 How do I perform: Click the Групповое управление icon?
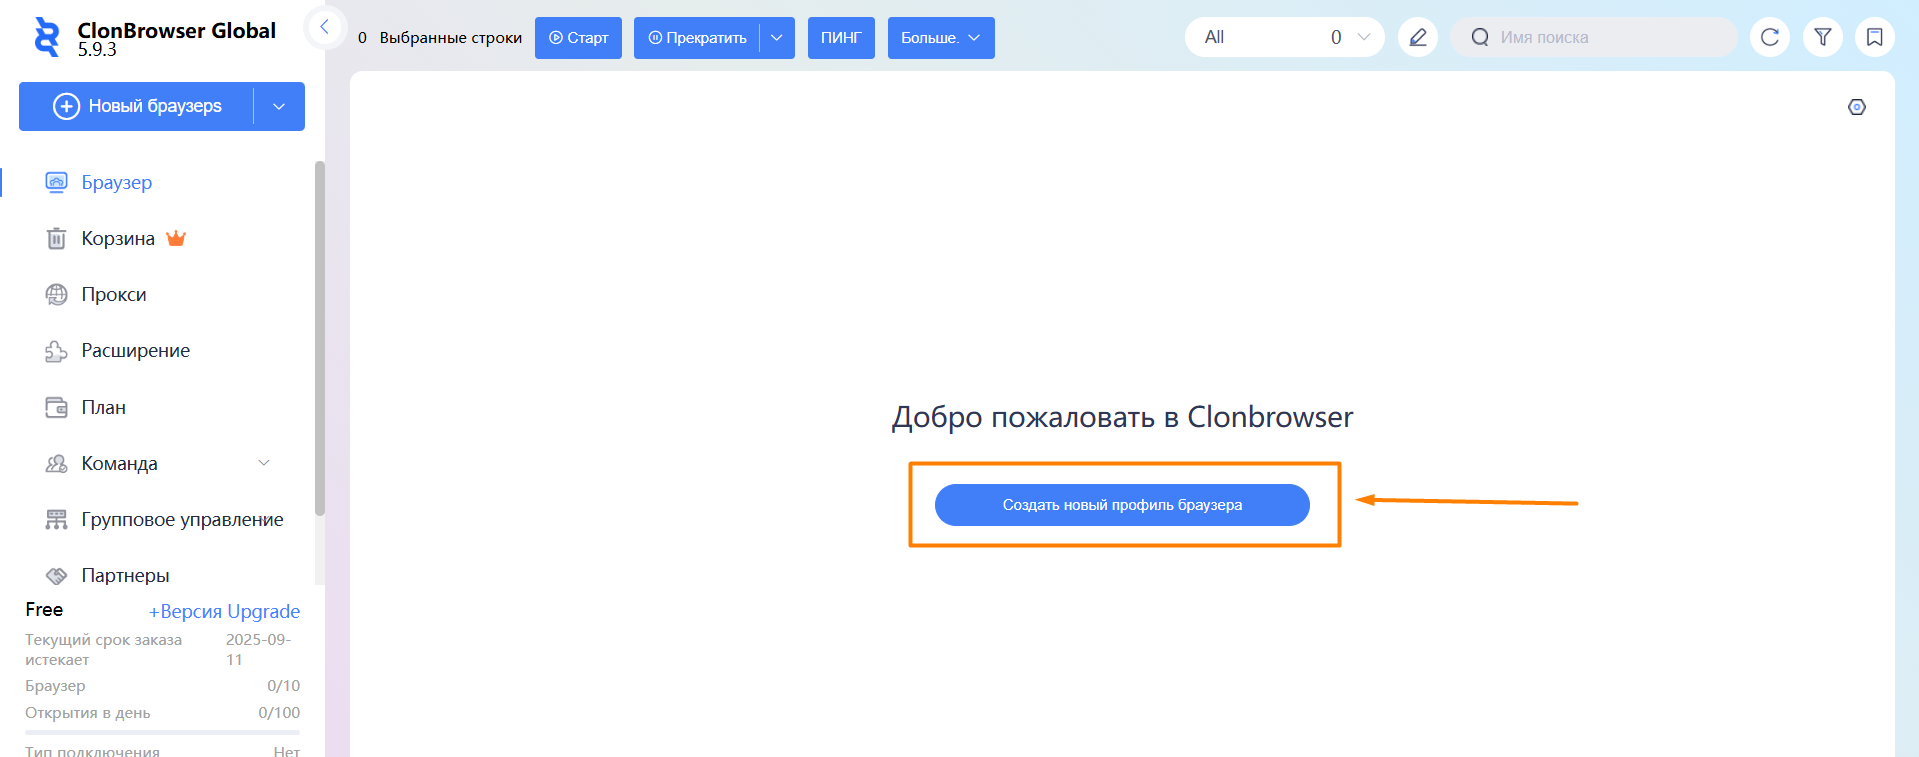pos(57,519)
